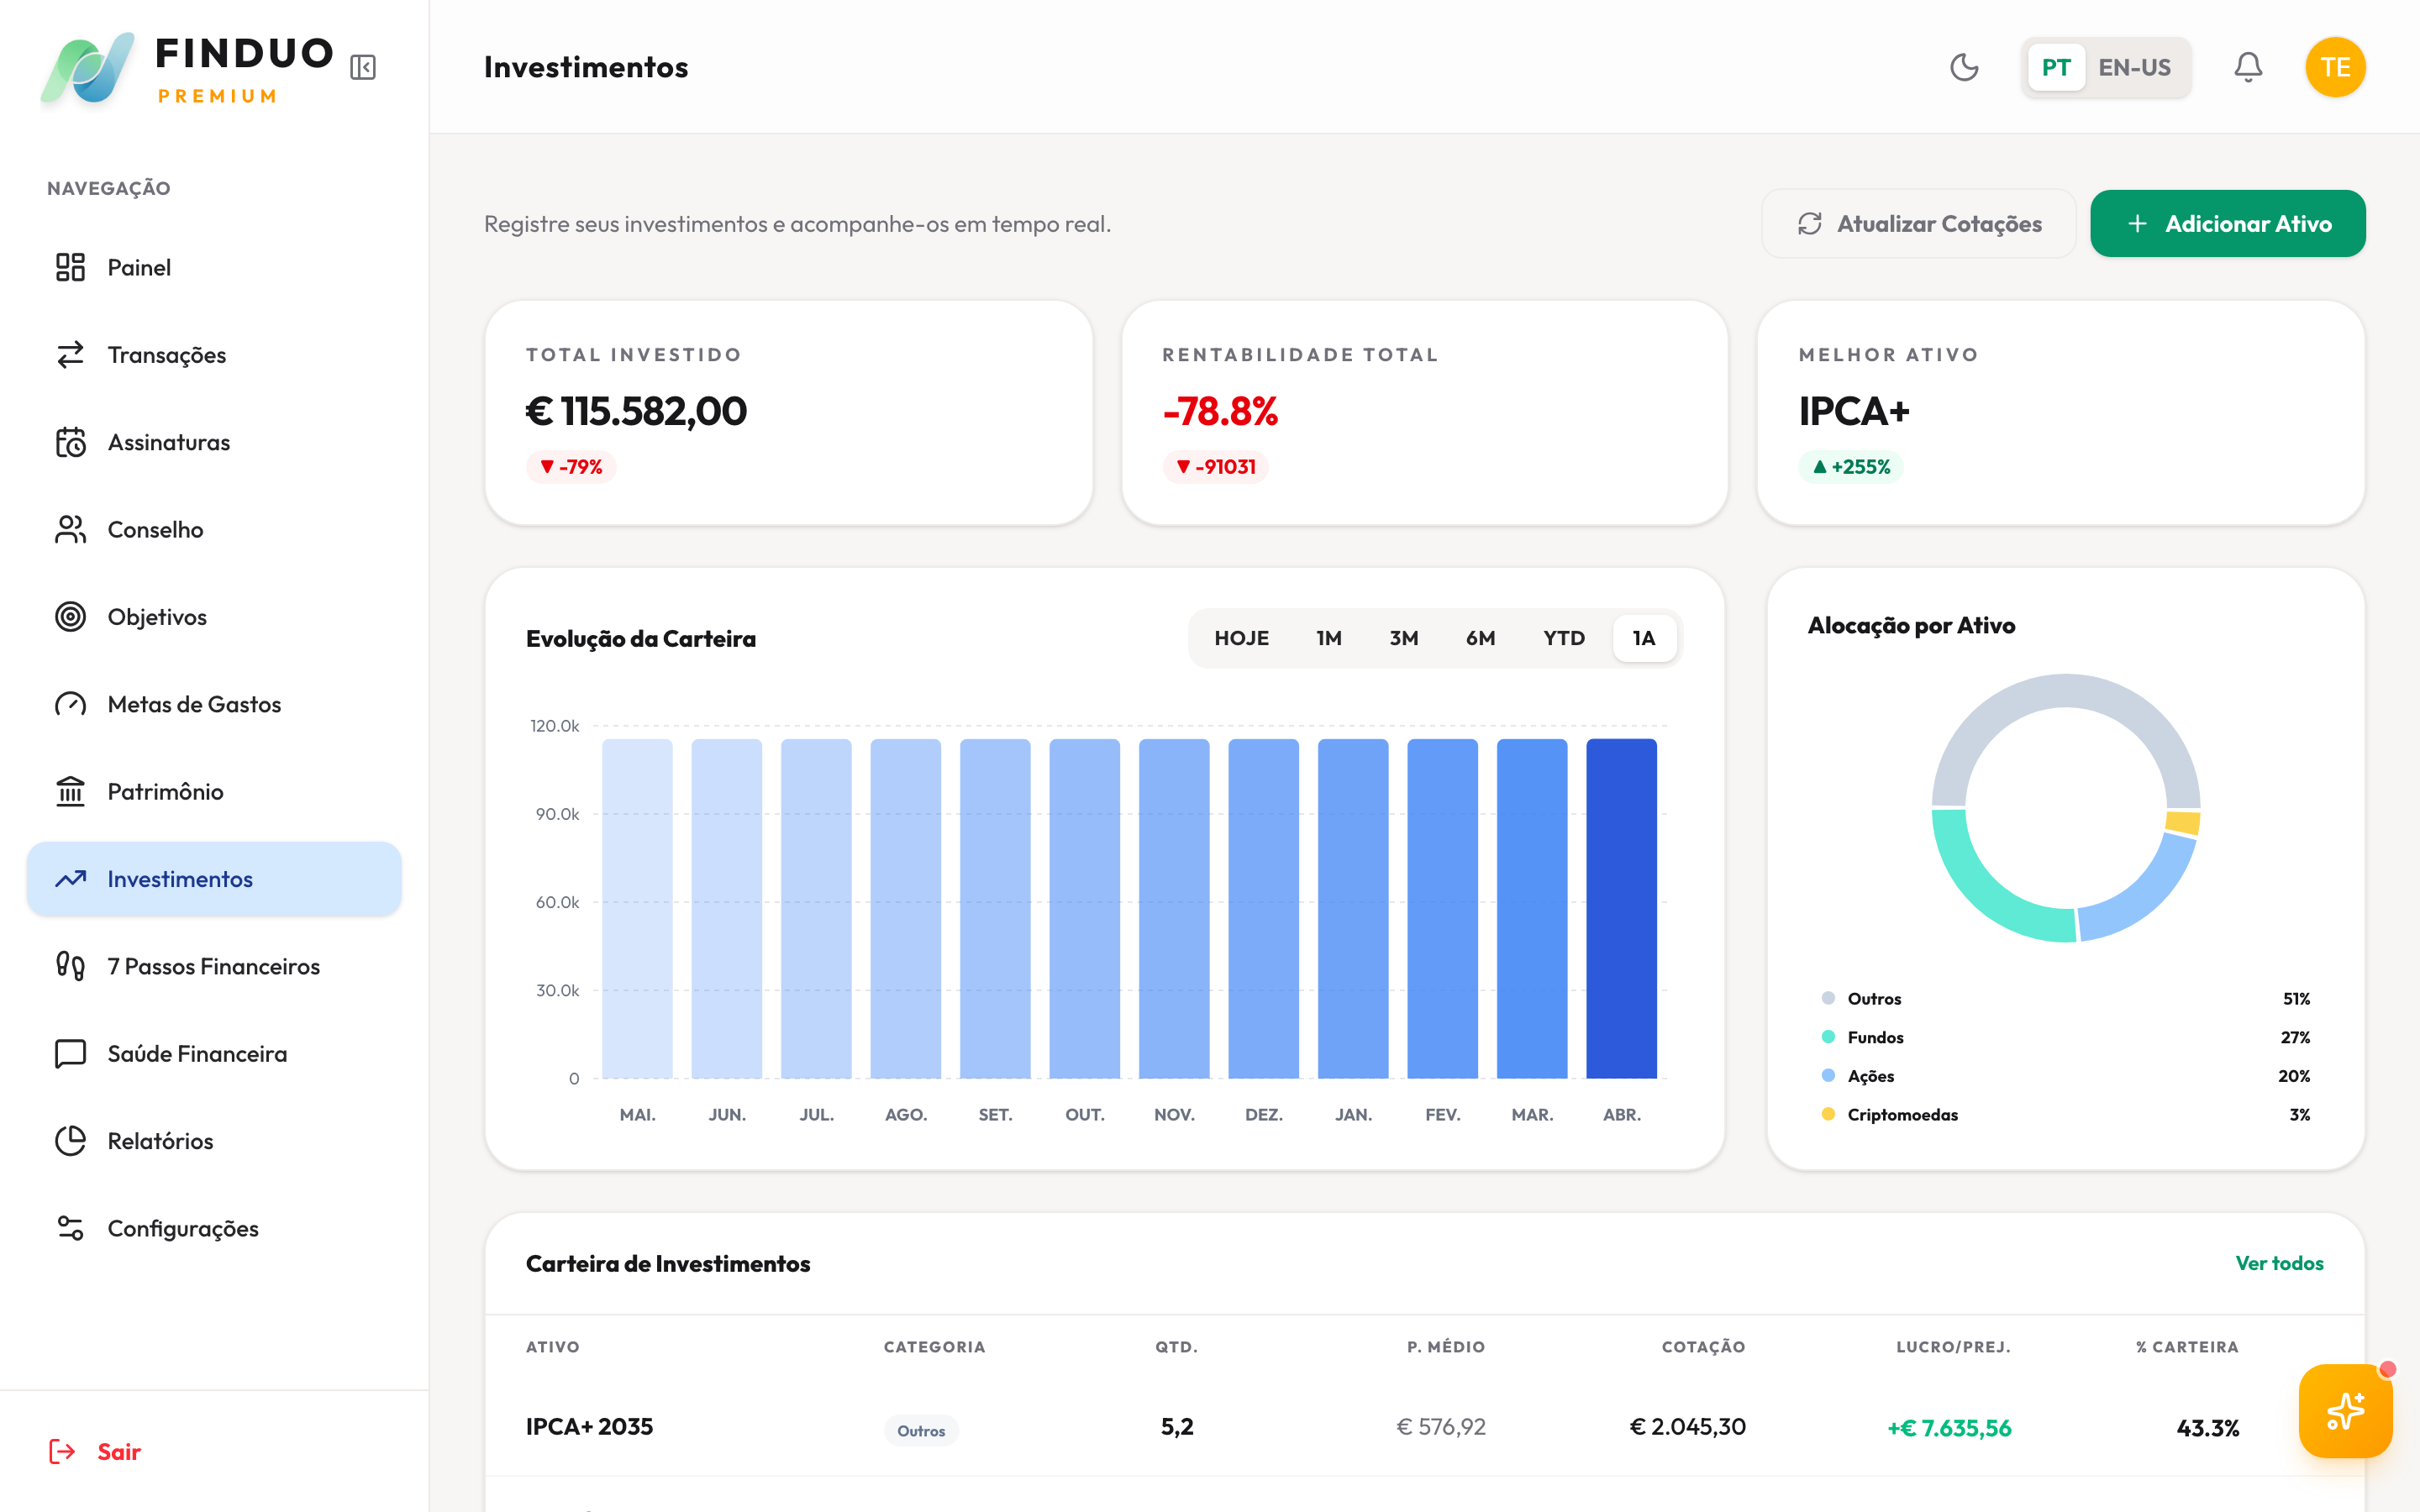Click the Atualizar Cotações button
Image resolution: width=2420 pixels, height=1512 pixels.
1918,224
